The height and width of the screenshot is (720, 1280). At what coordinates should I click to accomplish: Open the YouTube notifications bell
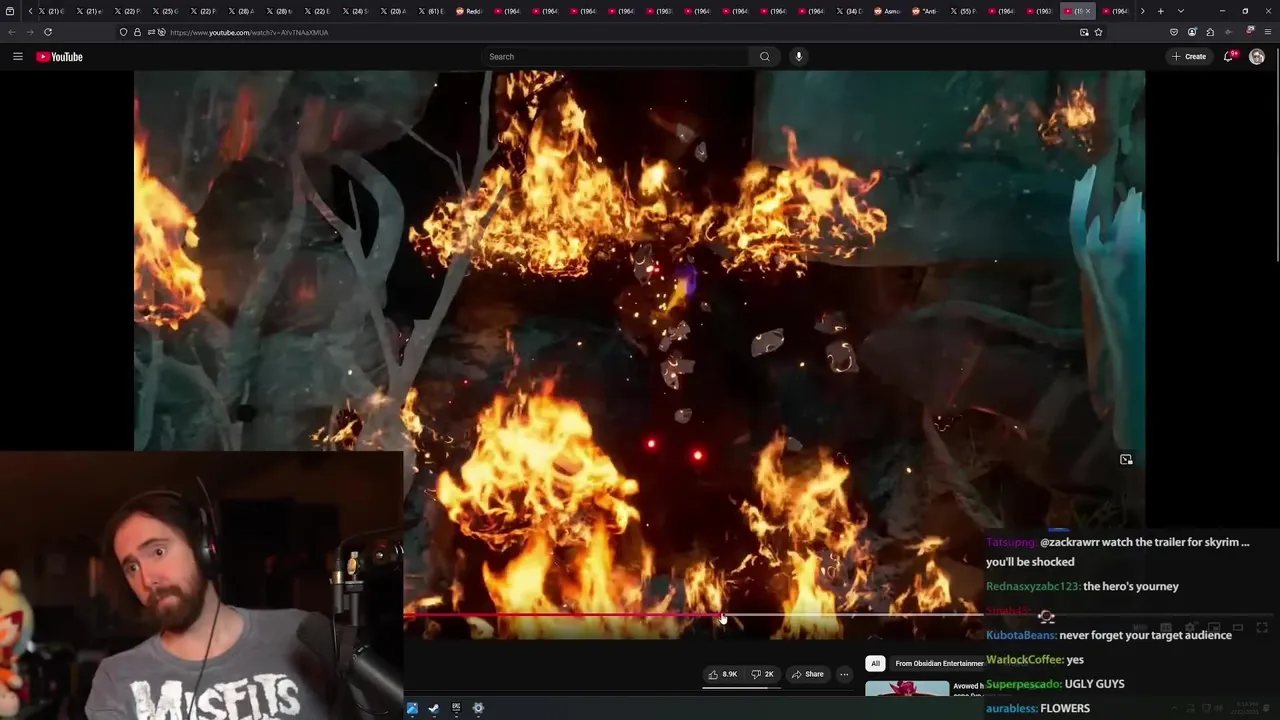pyautogui.click(x=1229, y=57)
